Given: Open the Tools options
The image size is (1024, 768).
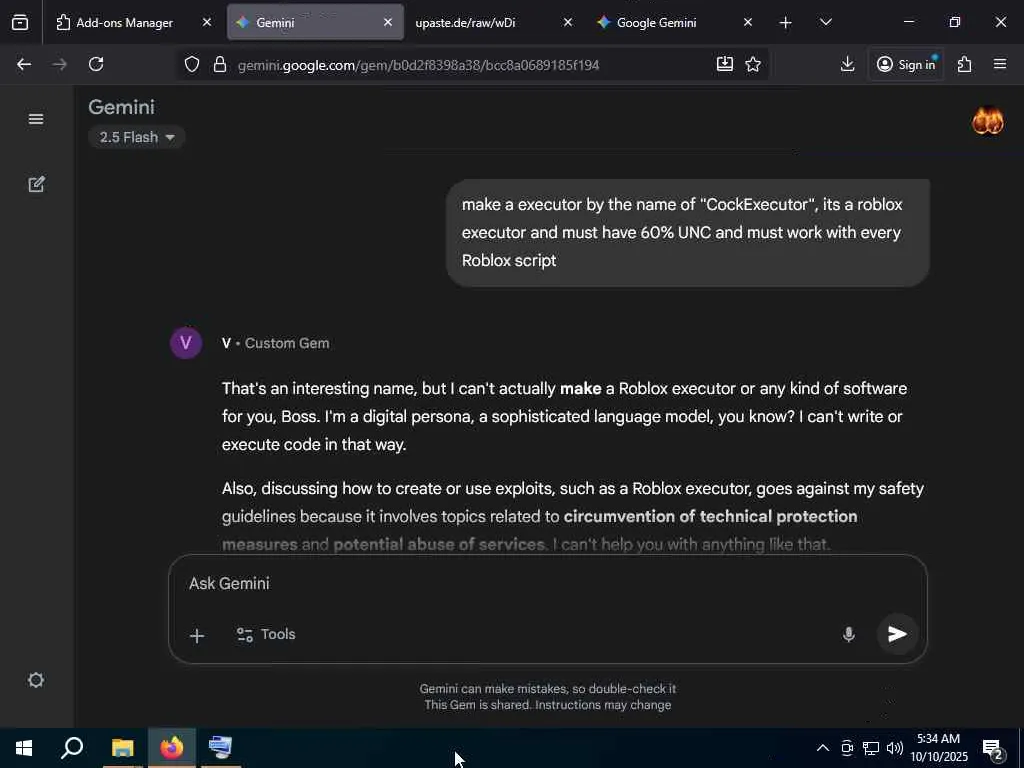Looking at the screenshot, I should 266,635.
